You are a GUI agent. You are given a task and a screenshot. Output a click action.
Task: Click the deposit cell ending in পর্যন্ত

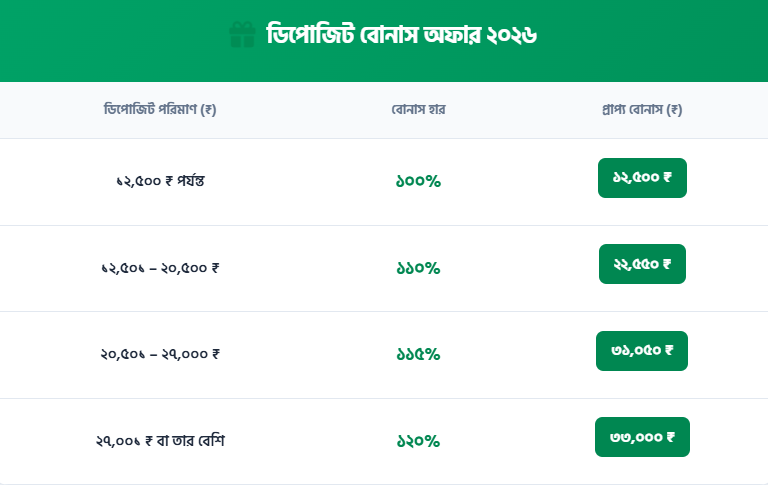click(x=160, y=181)
